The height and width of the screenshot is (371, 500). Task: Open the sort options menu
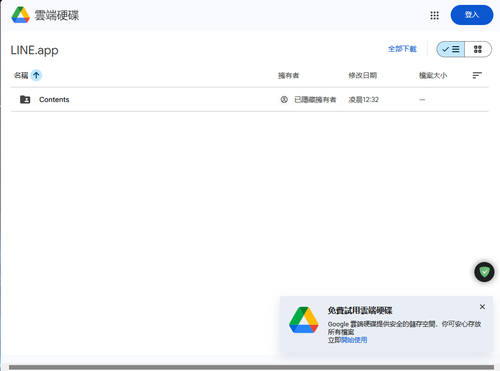click(x=477, y=75)
